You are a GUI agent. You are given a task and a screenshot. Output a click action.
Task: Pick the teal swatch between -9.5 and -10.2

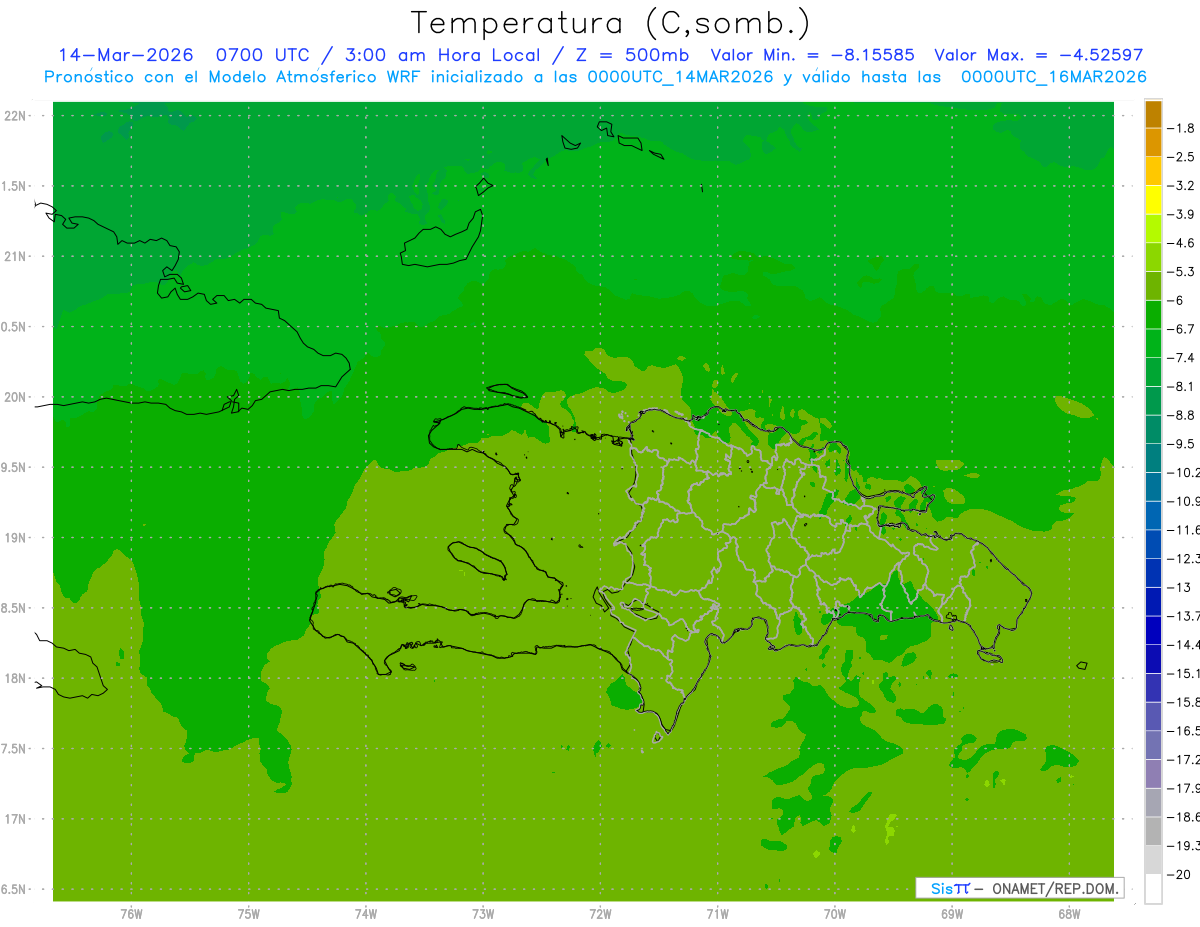1153,458
